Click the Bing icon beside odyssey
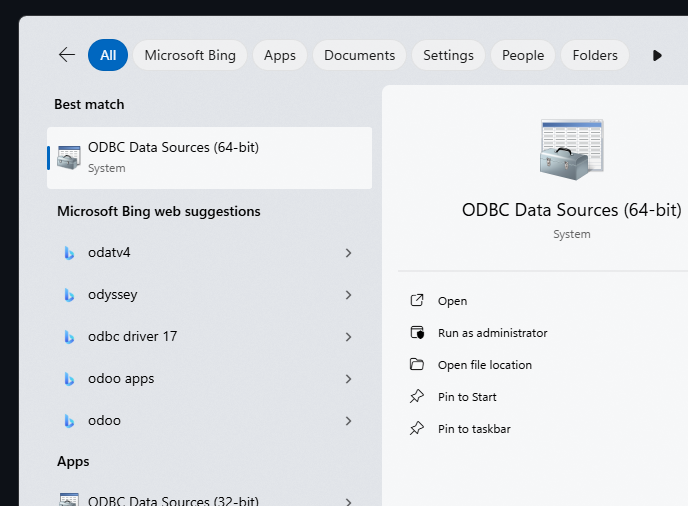 pyautogui.click(x=69, y=295)
